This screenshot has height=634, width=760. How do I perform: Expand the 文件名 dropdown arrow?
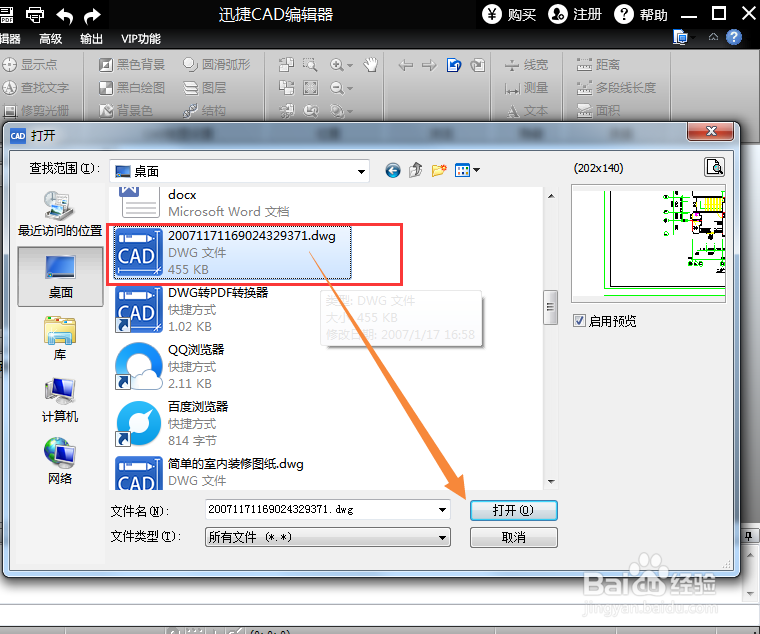442,509
